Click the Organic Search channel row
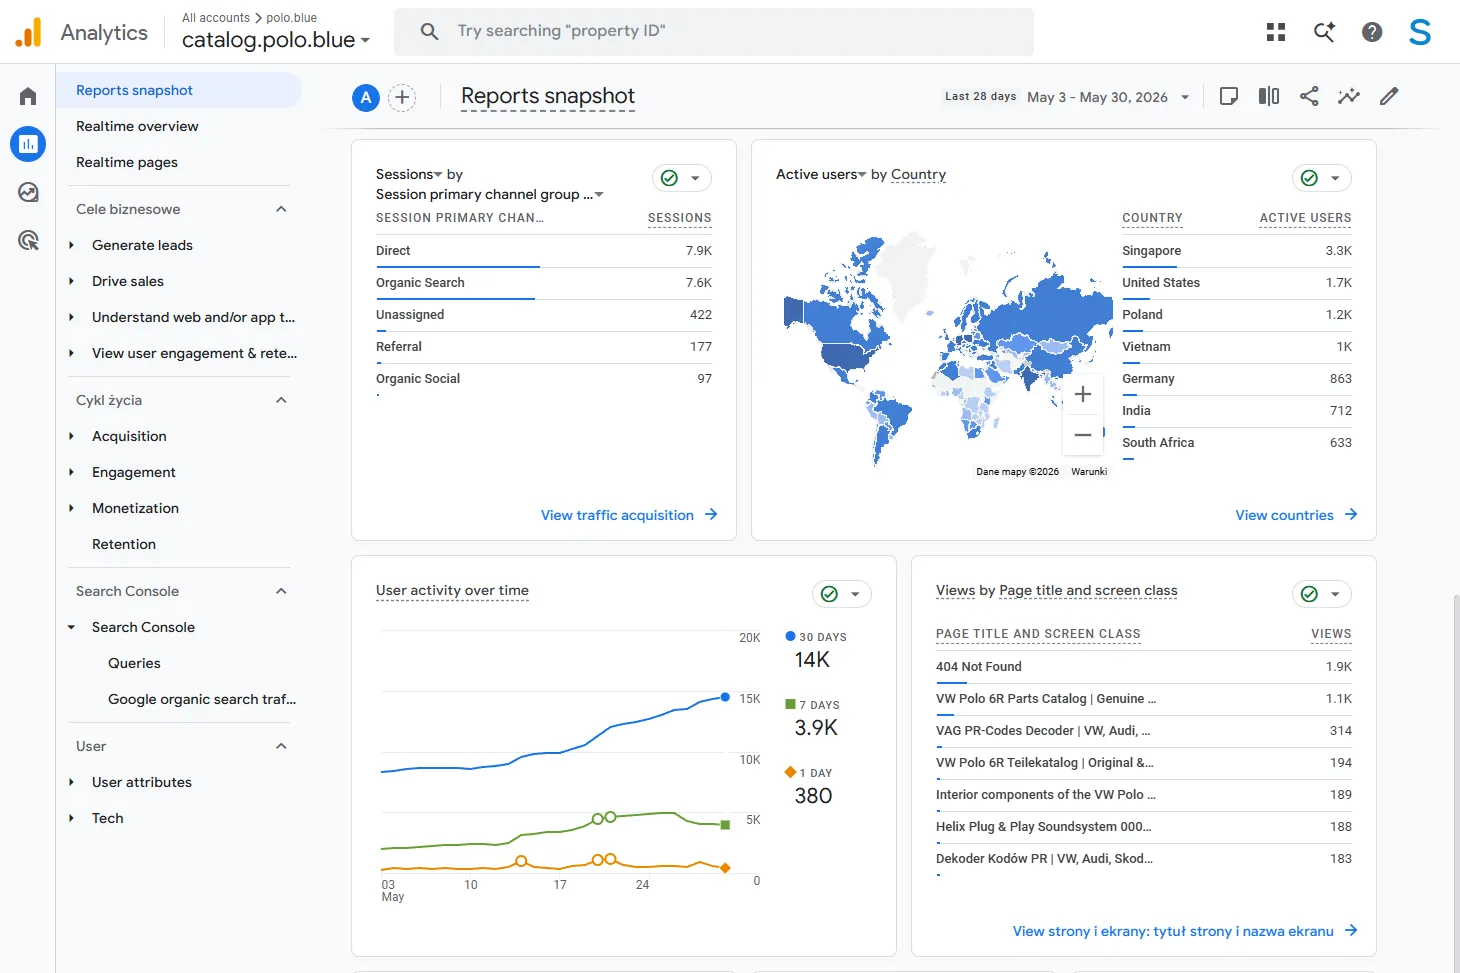Image resolution: width=1460 pixels, height=973 pixels. tap(544, 283)
